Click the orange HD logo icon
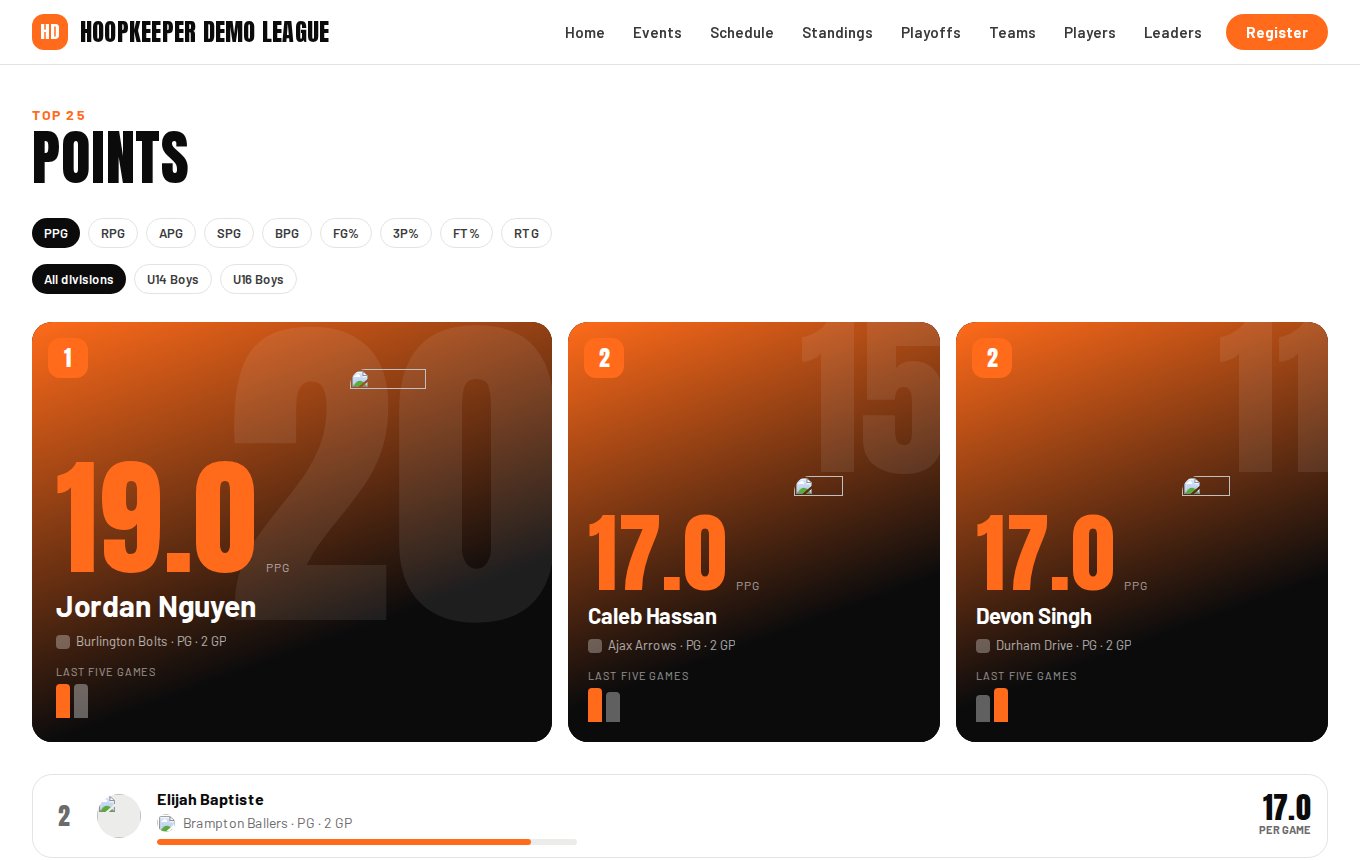Image resolution: width=1360 pixels, height=860 pixels. (50, 32)
